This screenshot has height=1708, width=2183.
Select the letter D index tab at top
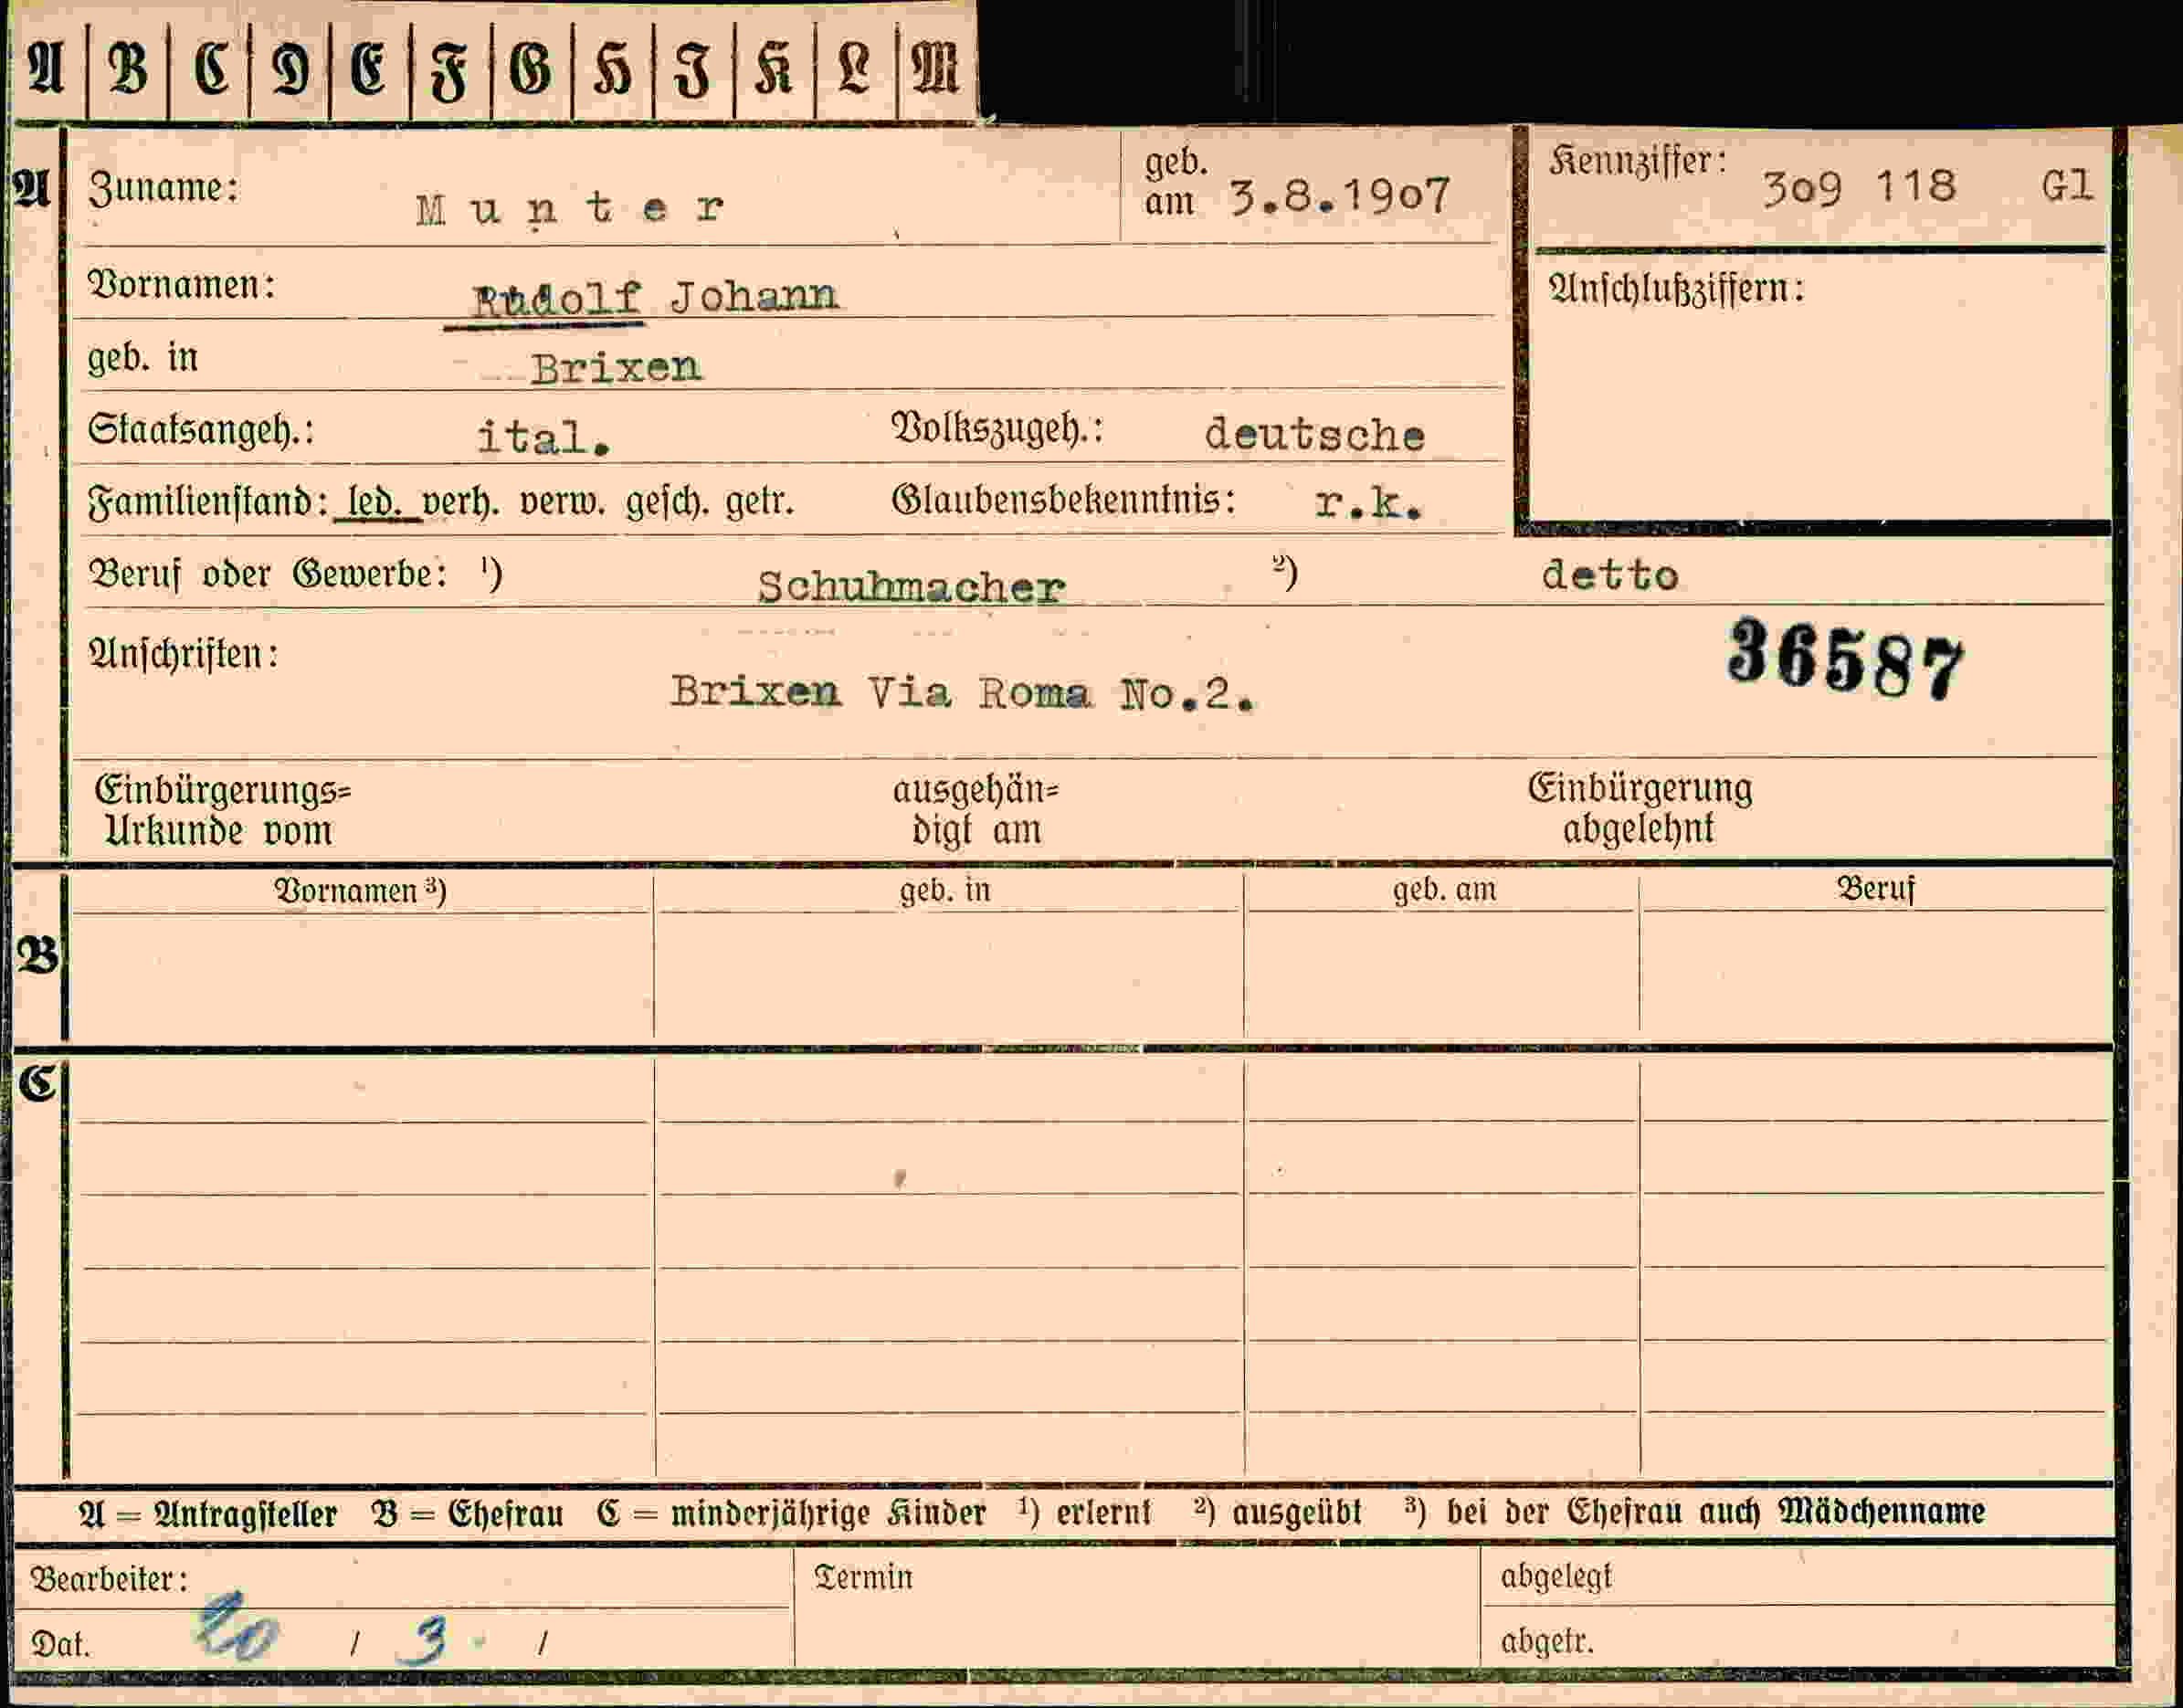click(290, 68)
